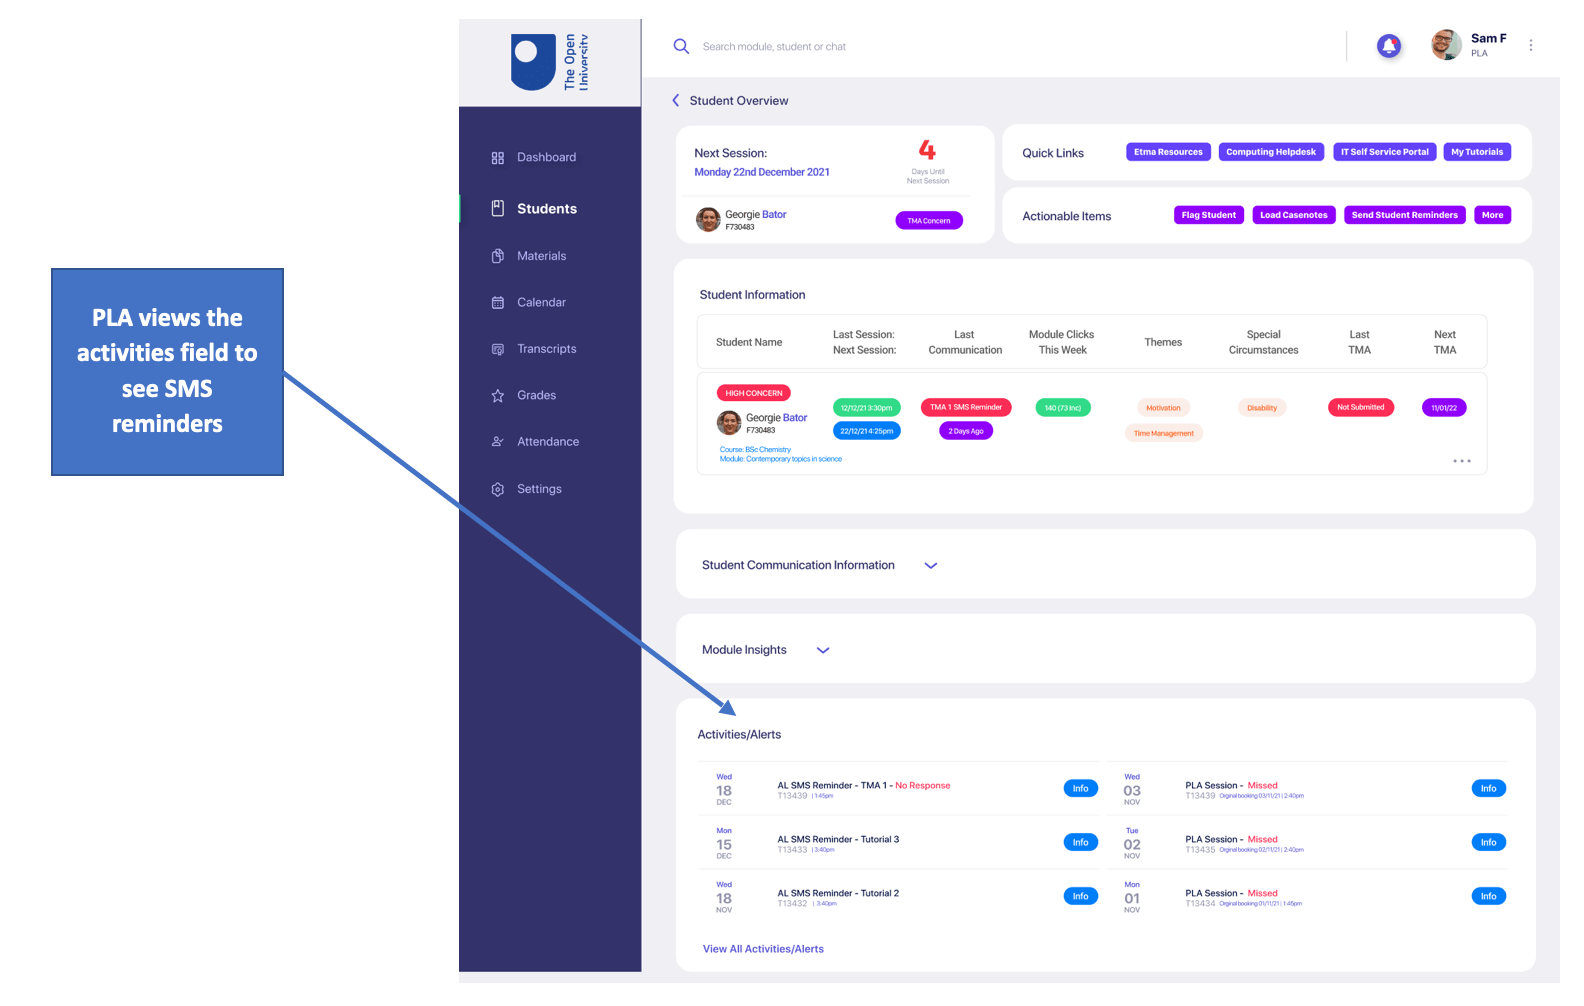
Task: Click the Calendar icon in sidebar
Action: pos(498,303)
